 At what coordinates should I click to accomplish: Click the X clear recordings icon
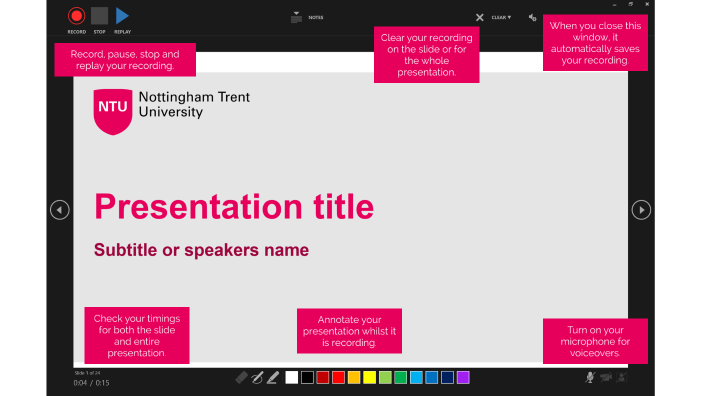pos(480,18)
